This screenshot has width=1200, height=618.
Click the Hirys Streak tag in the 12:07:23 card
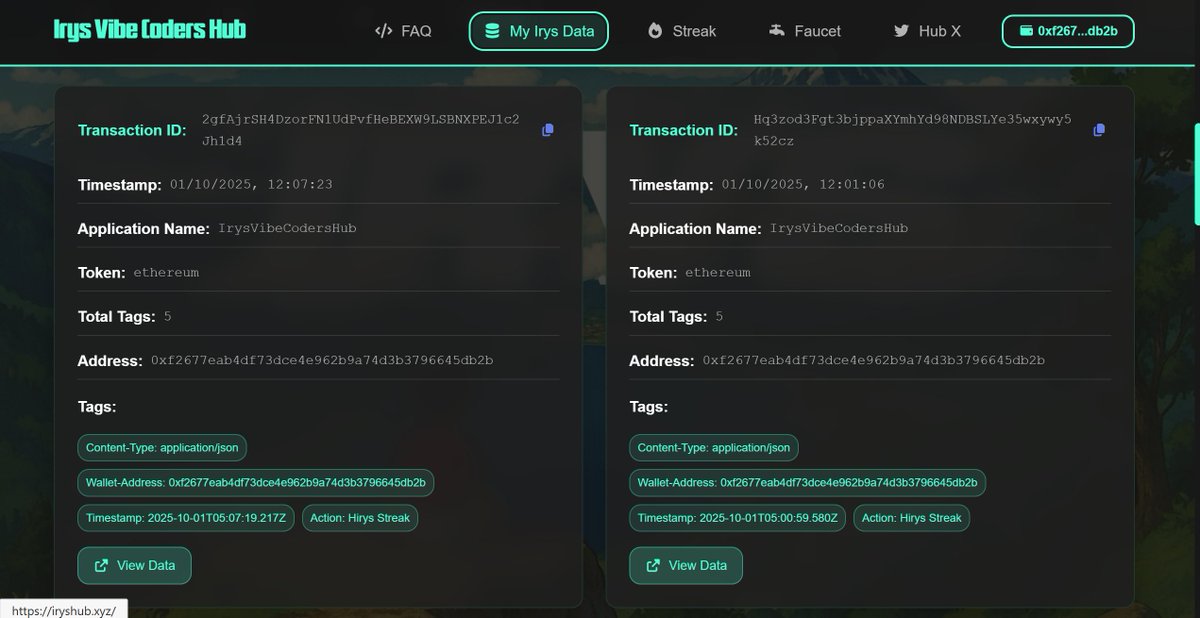(360, 518)
